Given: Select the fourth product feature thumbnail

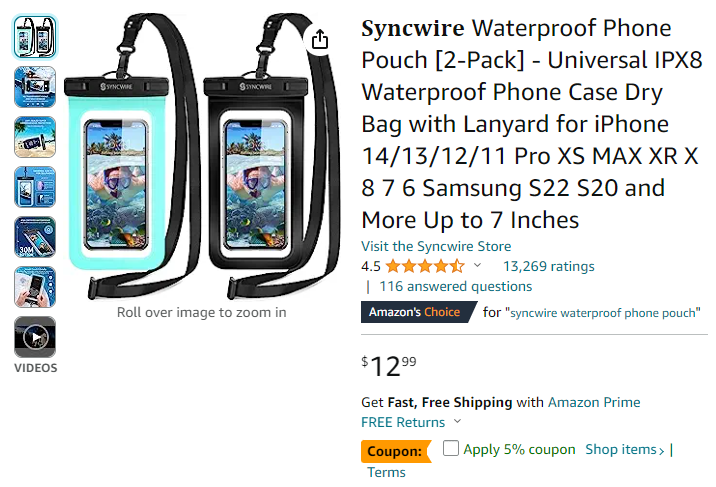Looking at the screenshot, I should [x=35, y=187].
